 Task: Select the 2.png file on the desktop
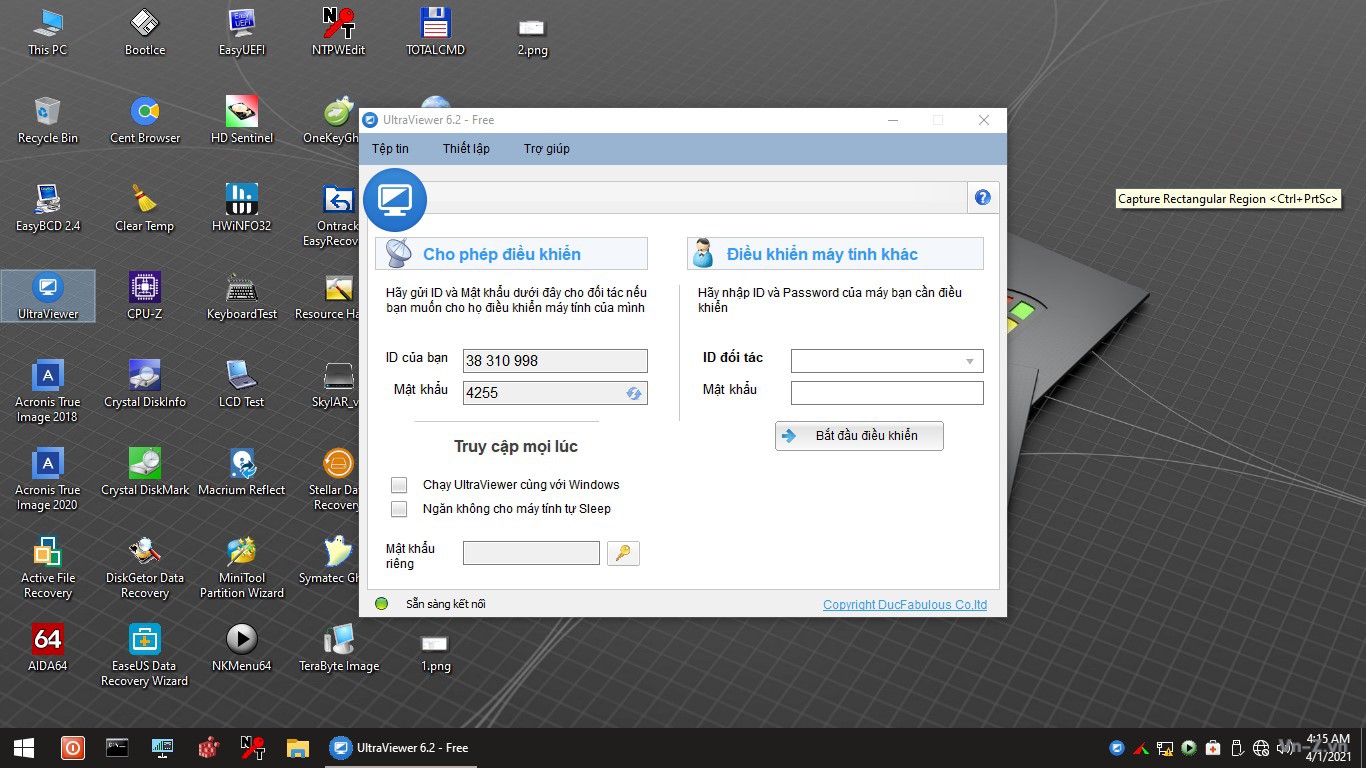click(532, 38)
